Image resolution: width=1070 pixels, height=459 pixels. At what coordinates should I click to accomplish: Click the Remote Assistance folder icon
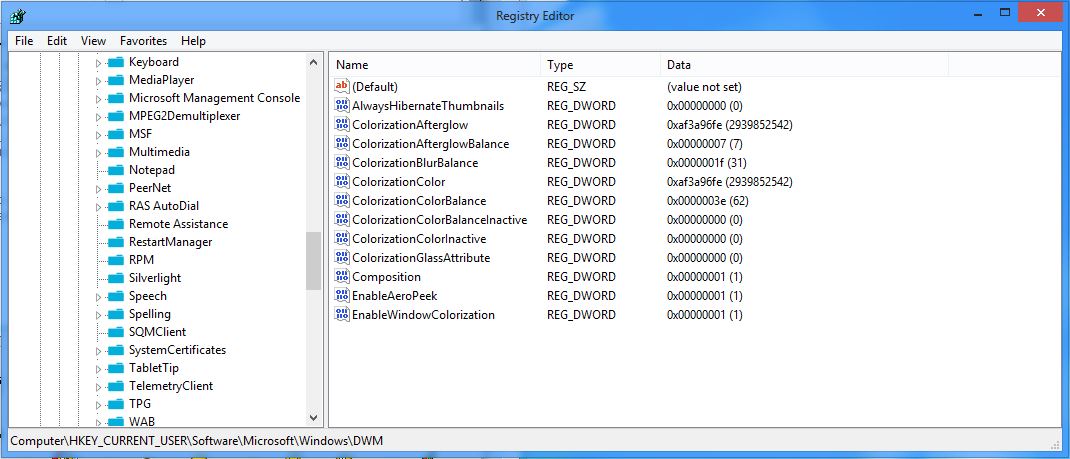point(116,224)
